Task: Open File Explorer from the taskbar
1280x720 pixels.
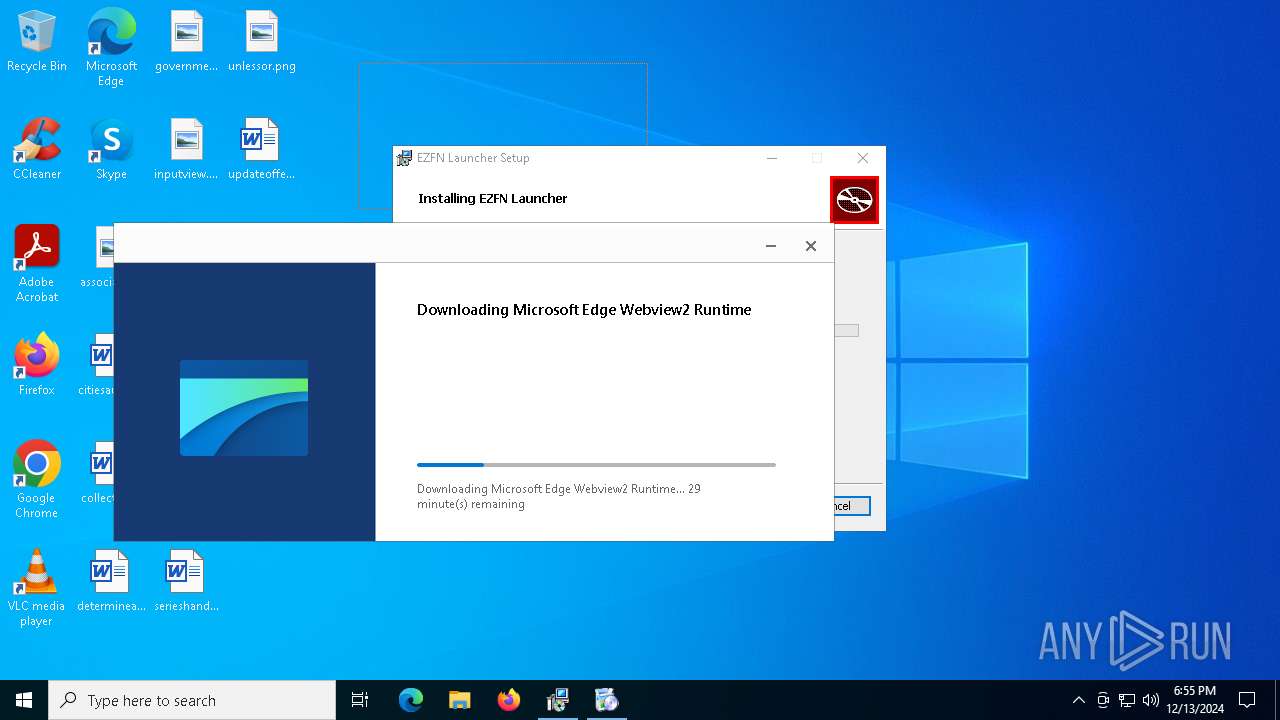Action: click(x=460, y=700)
